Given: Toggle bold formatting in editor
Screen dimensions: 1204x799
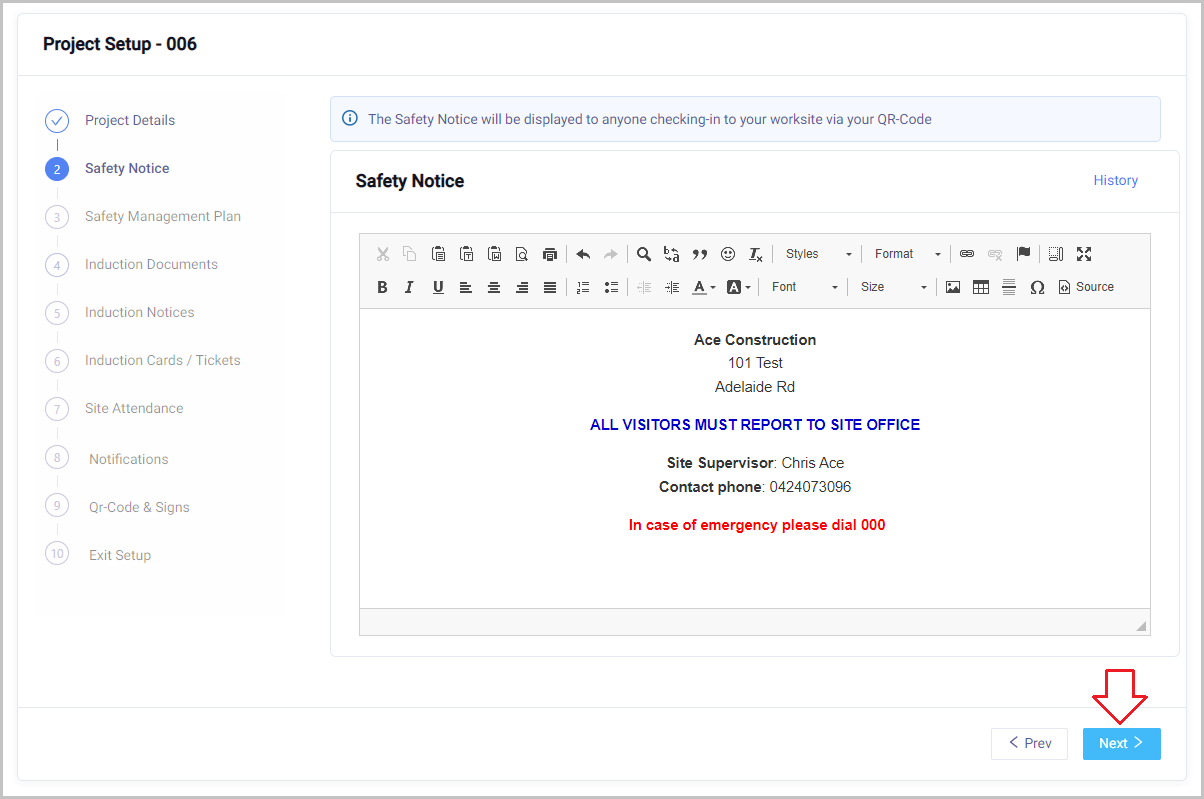Looking at the screenshot, I should tap(382, 287).
